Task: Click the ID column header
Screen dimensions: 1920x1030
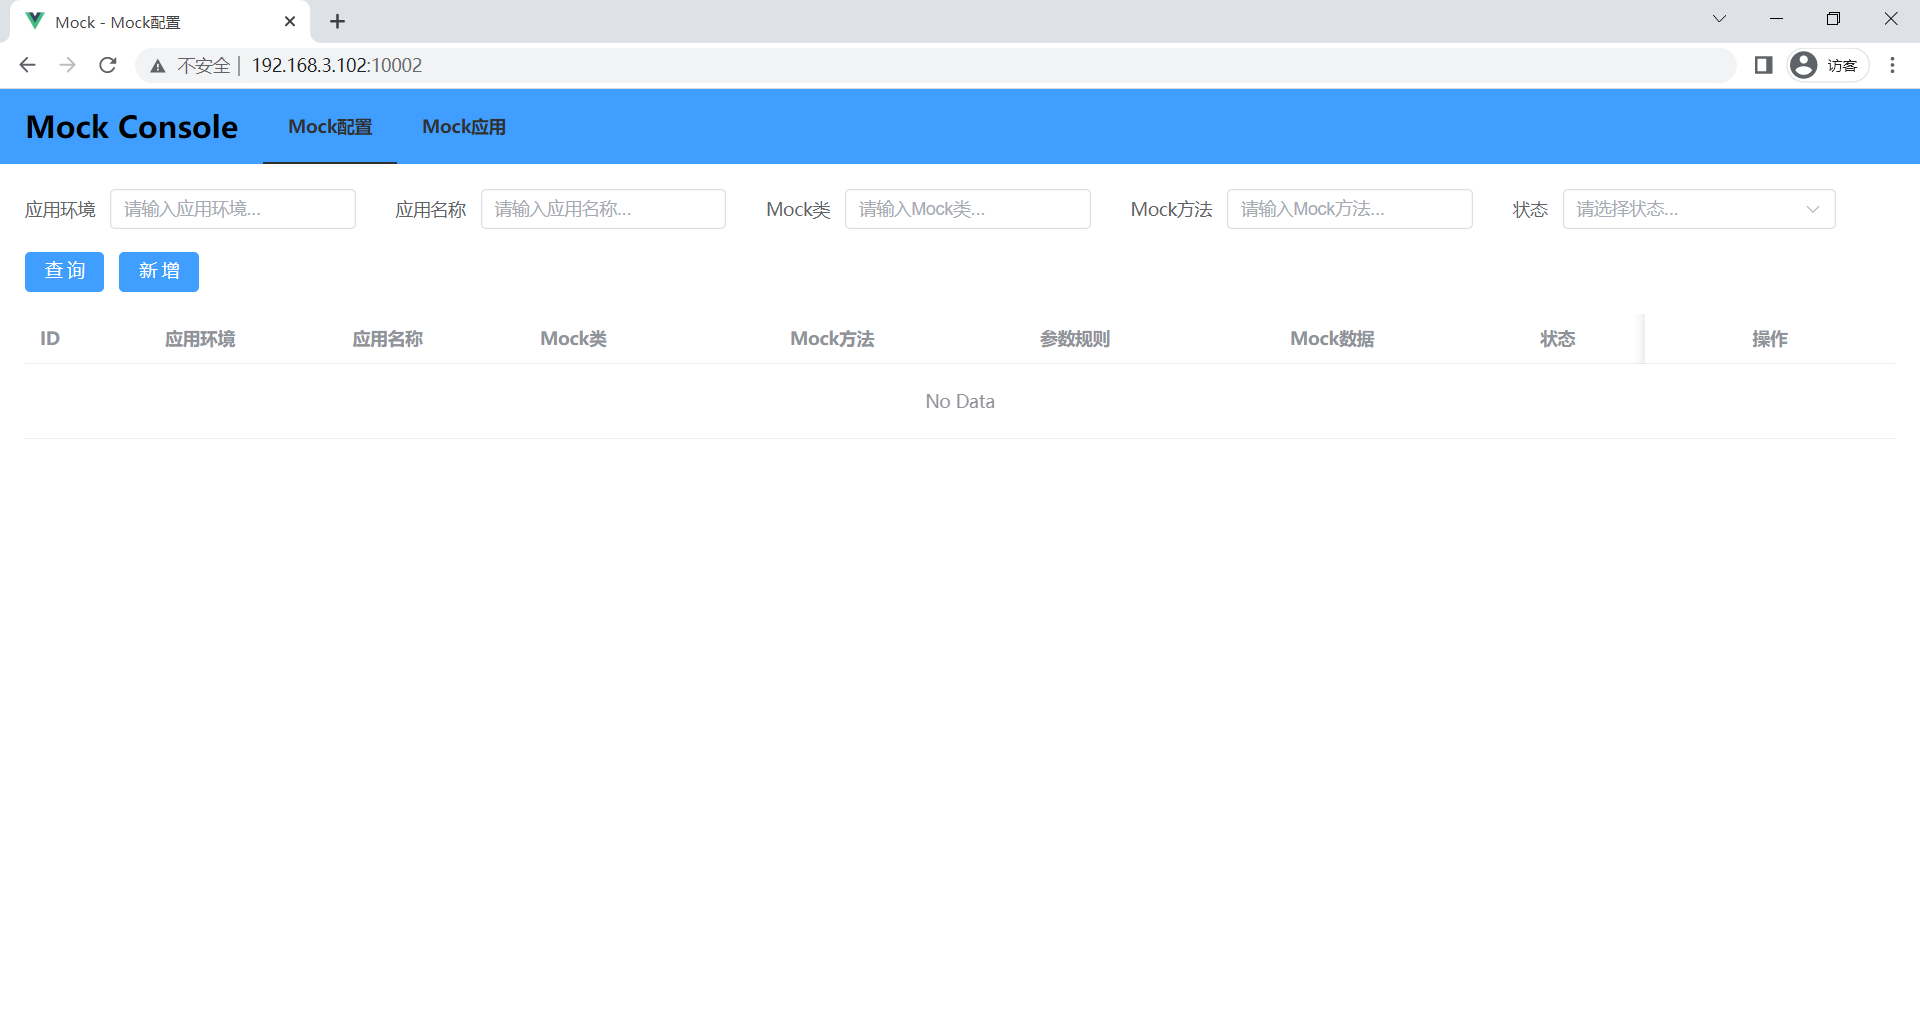Action: point(50,339)
